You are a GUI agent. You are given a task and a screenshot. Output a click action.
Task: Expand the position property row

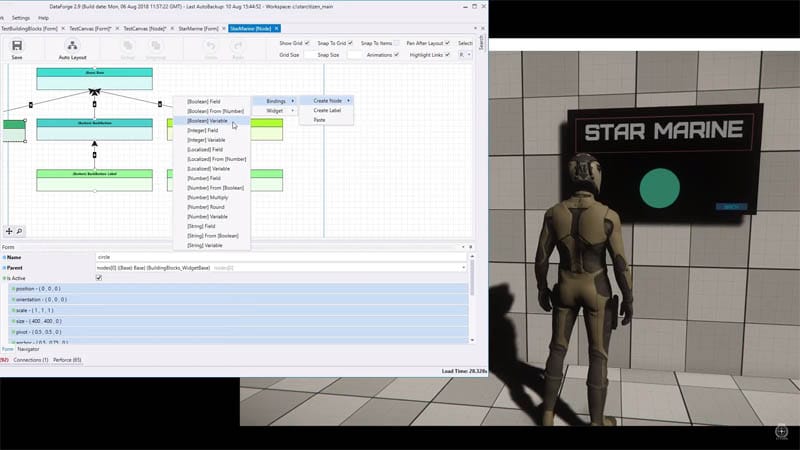[239, 289]
